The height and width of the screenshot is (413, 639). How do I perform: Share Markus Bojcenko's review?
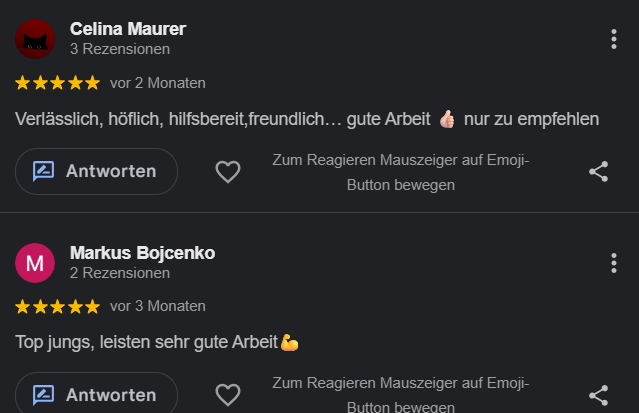598,395
